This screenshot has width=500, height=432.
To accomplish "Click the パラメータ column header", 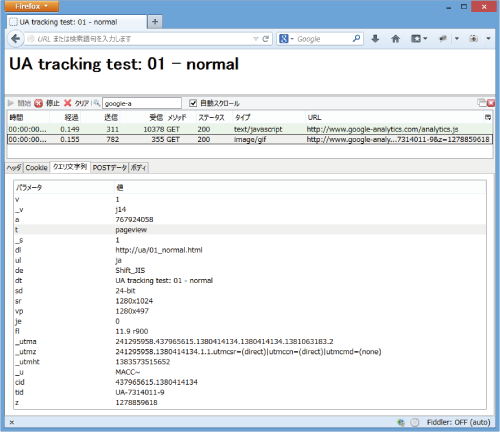I will pos(64,188).
